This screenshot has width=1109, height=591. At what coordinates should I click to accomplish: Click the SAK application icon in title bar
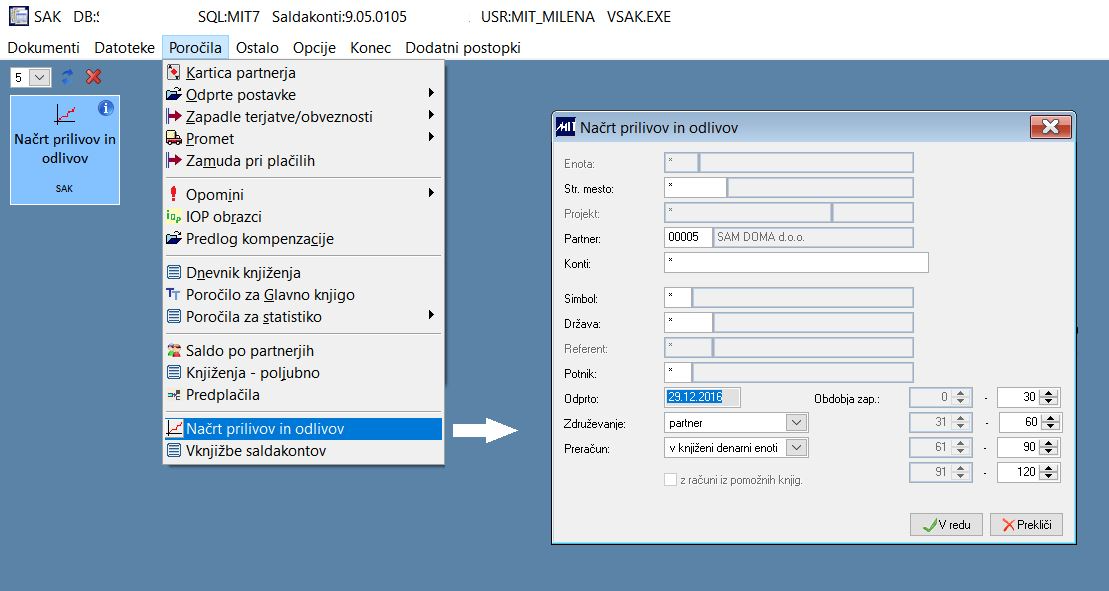click(18, 16)
